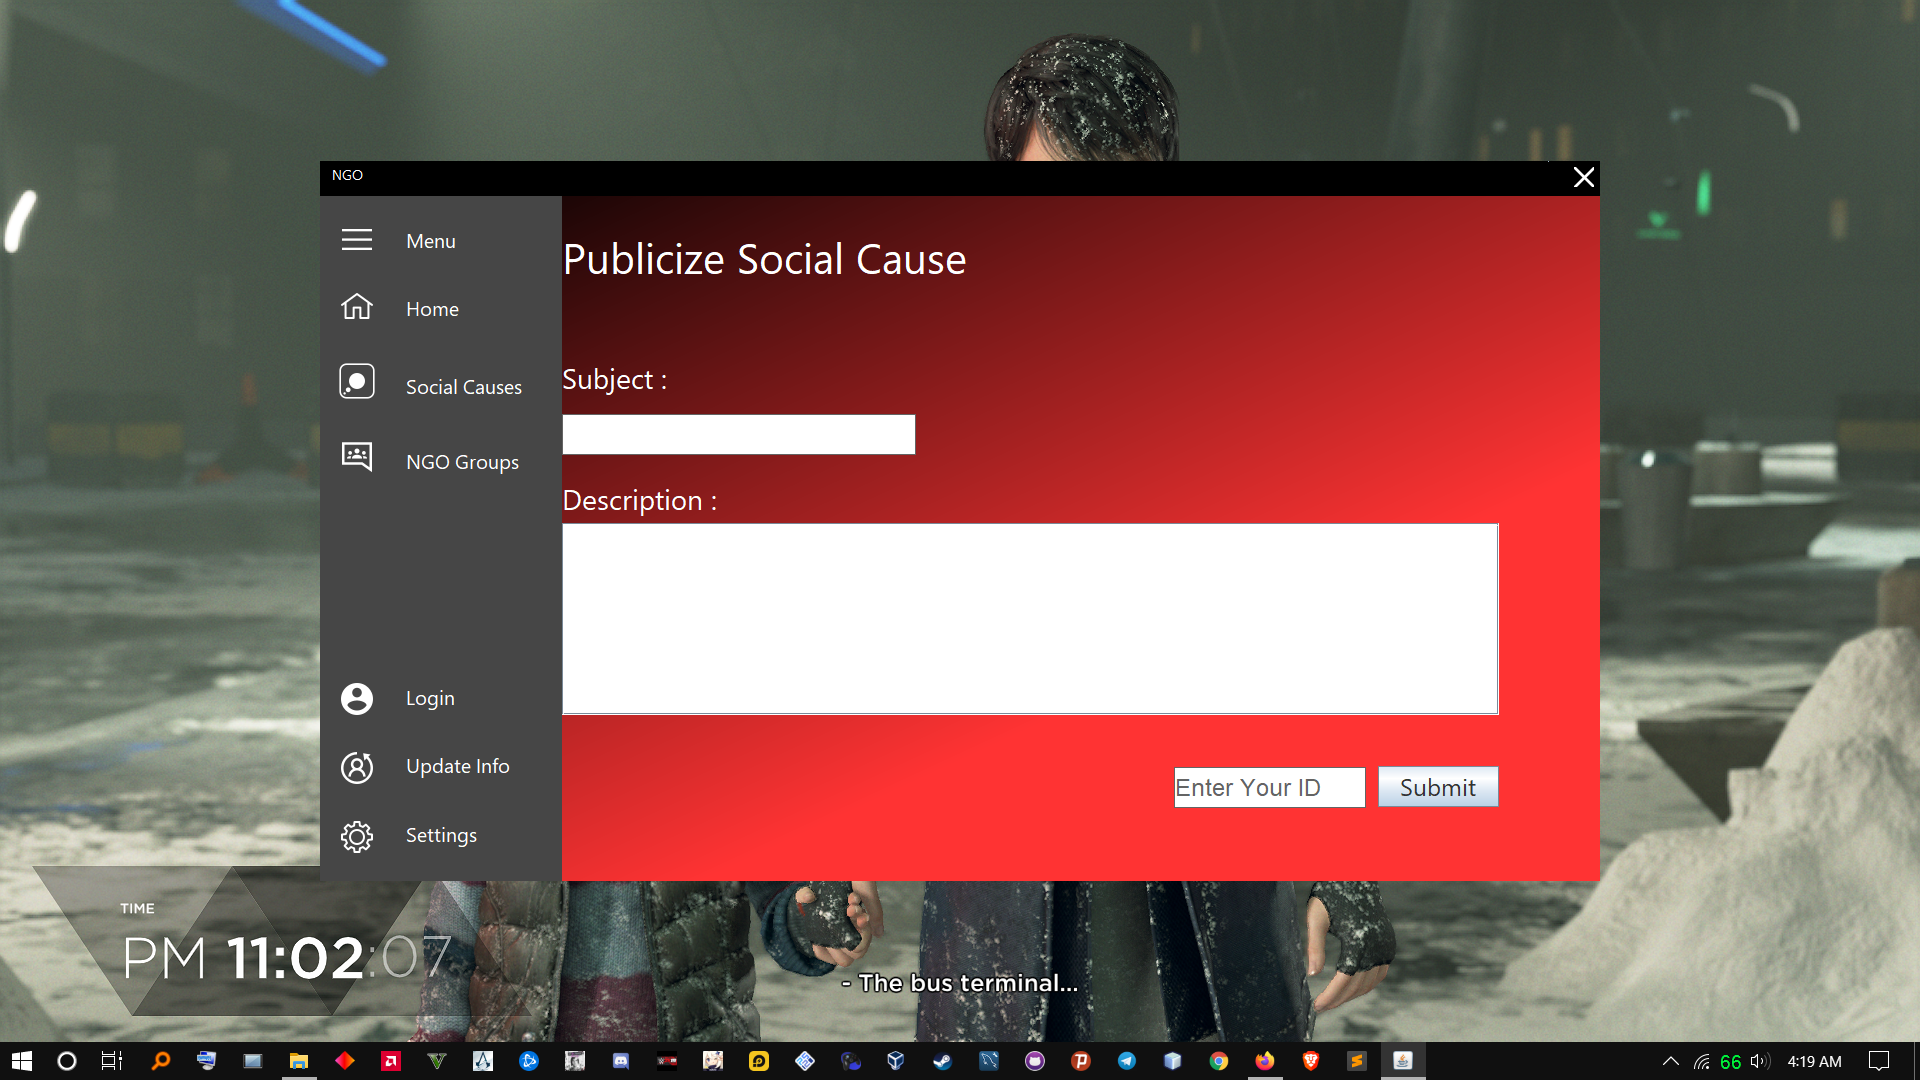Viewport: 1920px width, 1080px height.
Task: Click the hamburger Menu icon
Action: point(356,240)
